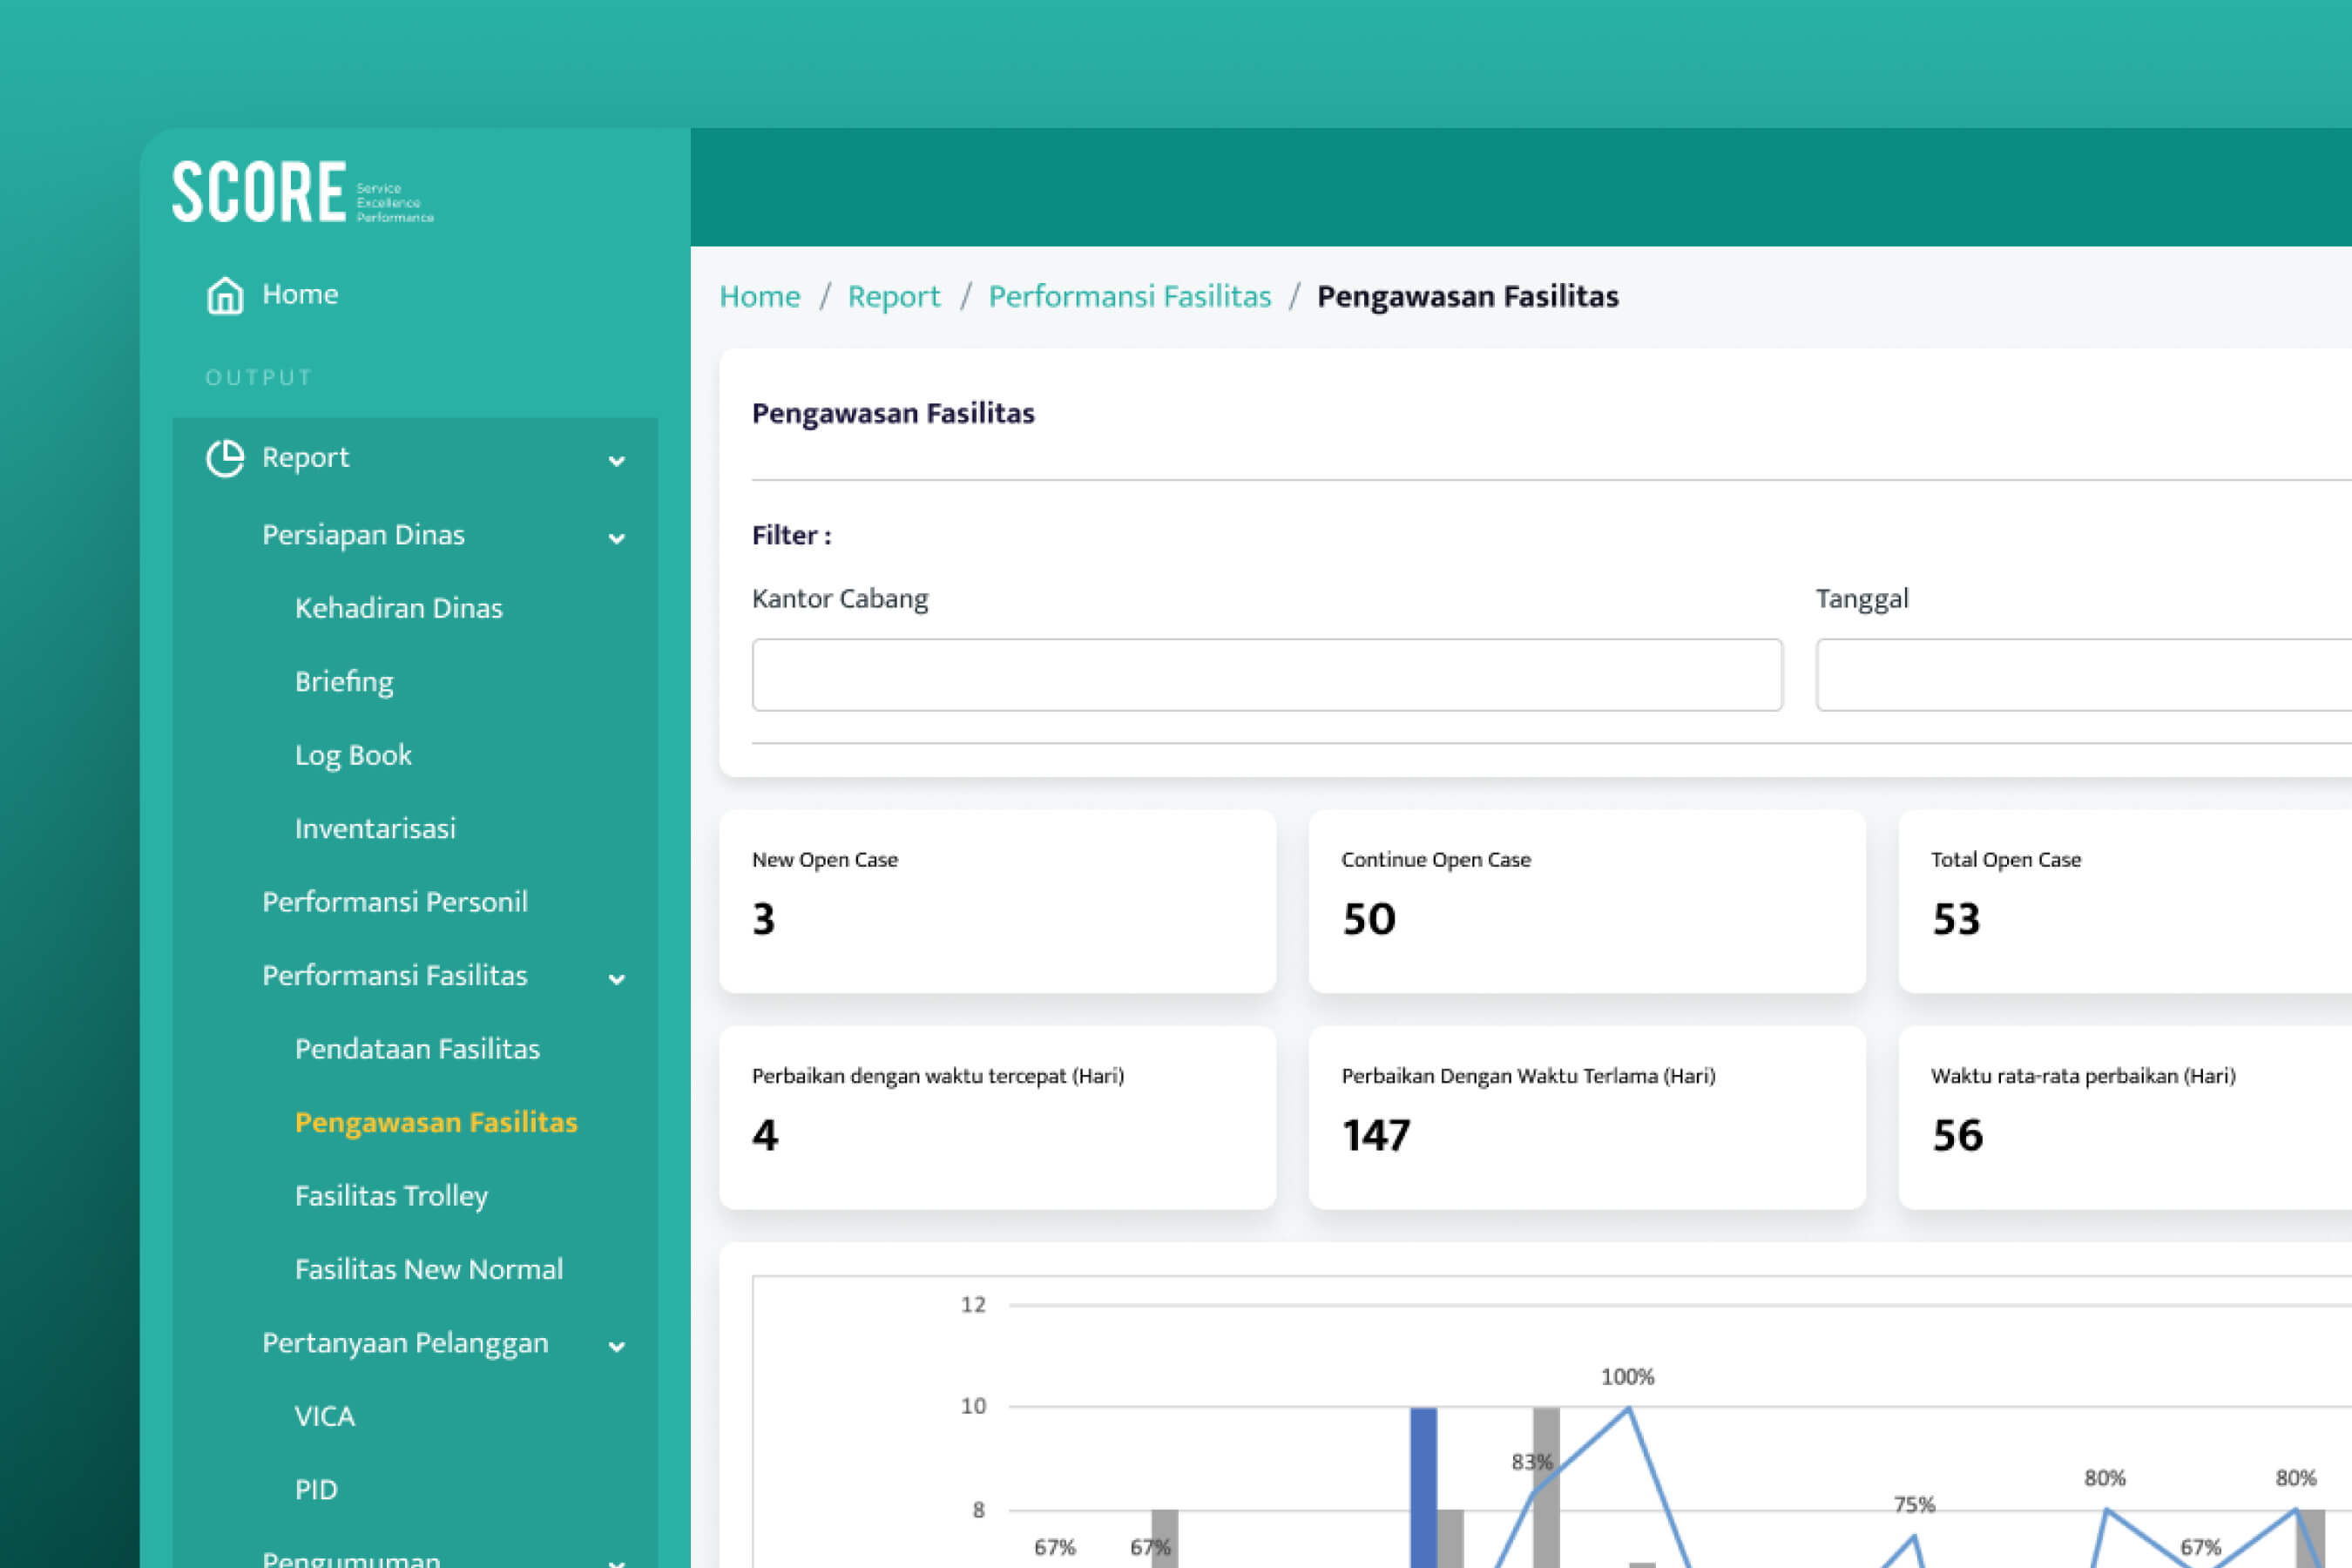The height and width of the screenshot is (1568, 2352).
Task: Click the Pengawasan Fasilitas panel heading
Action: (x=893, y=413)
